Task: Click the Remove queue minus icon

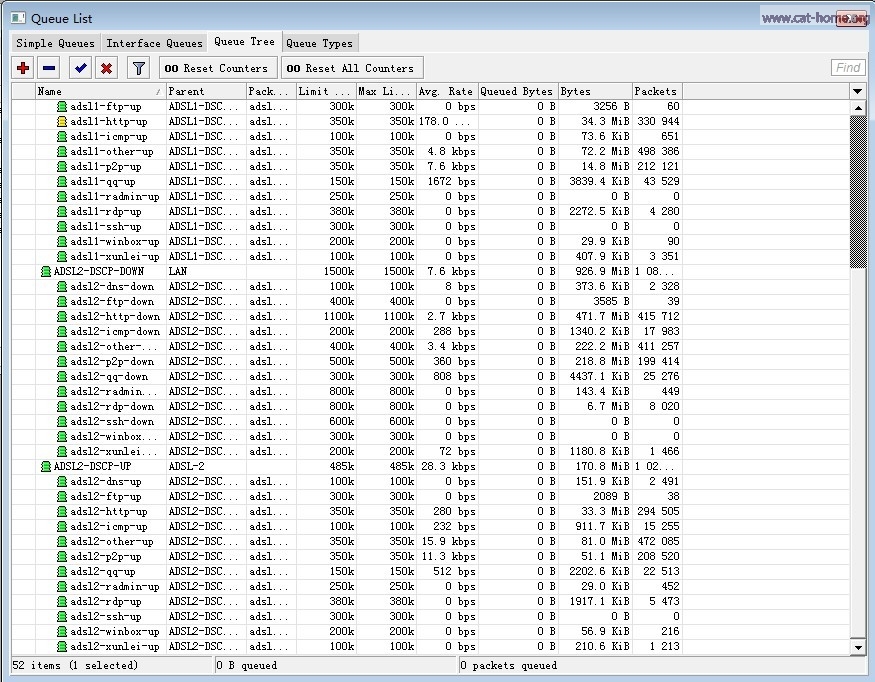Action: [x=49, y=68]
